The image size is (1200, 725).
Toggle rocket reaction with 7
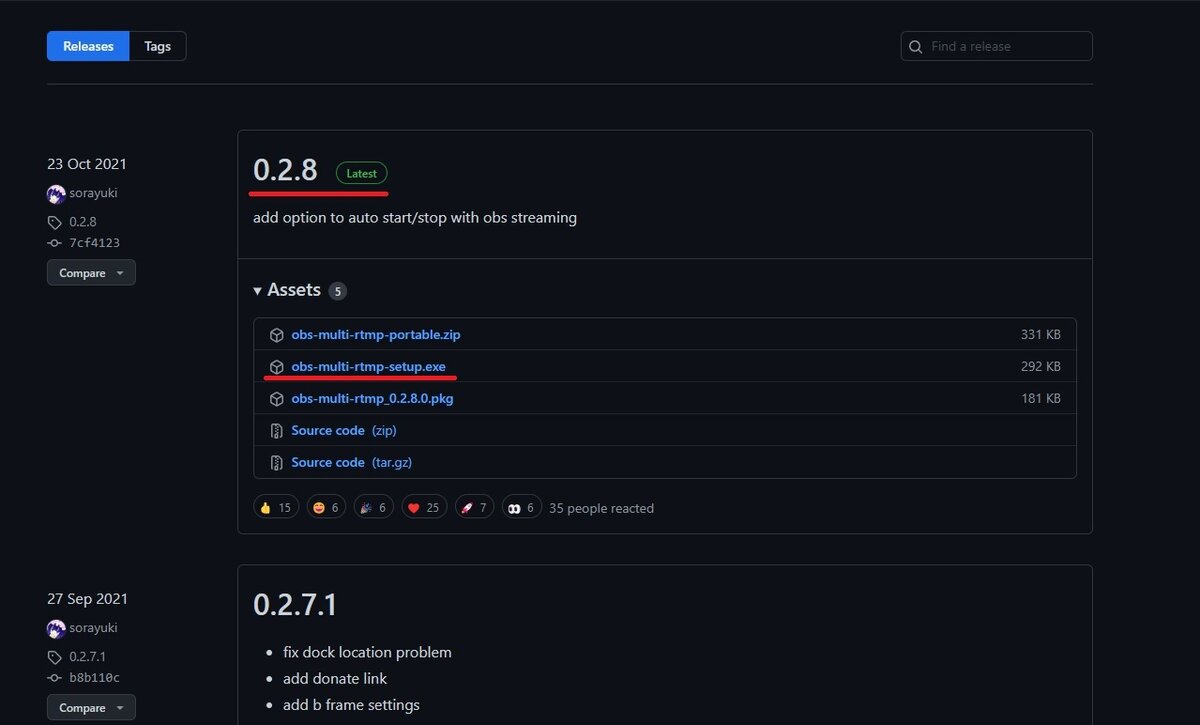(474, 508)
